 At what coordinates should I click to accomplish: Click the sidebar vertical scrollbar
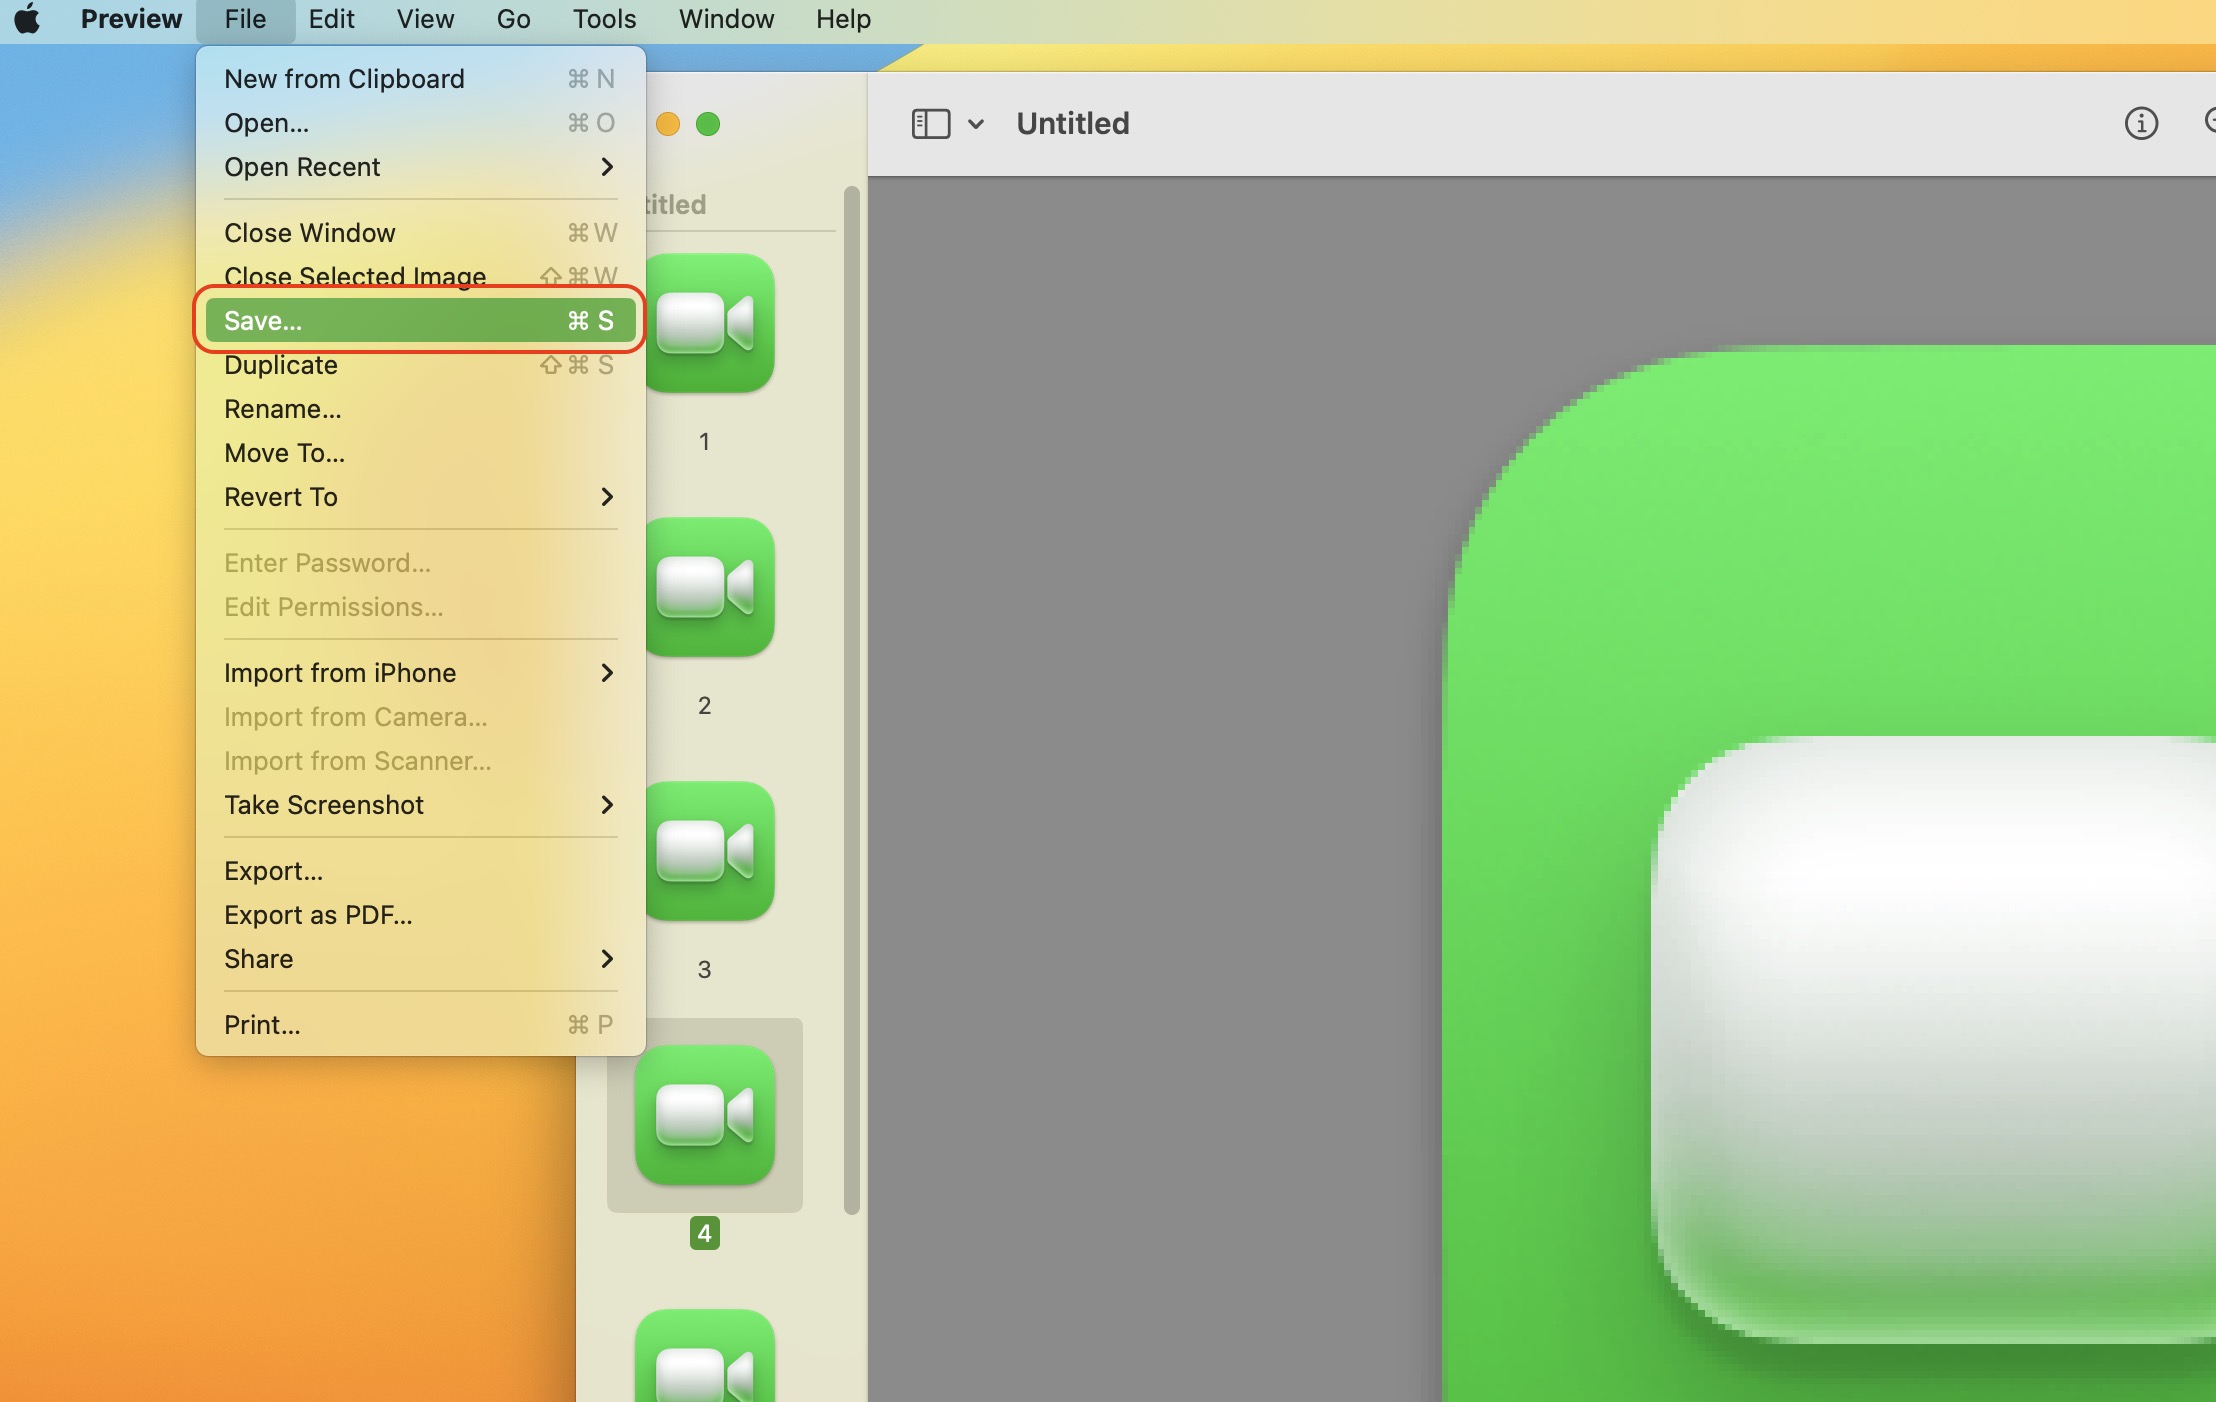(852, 700)
